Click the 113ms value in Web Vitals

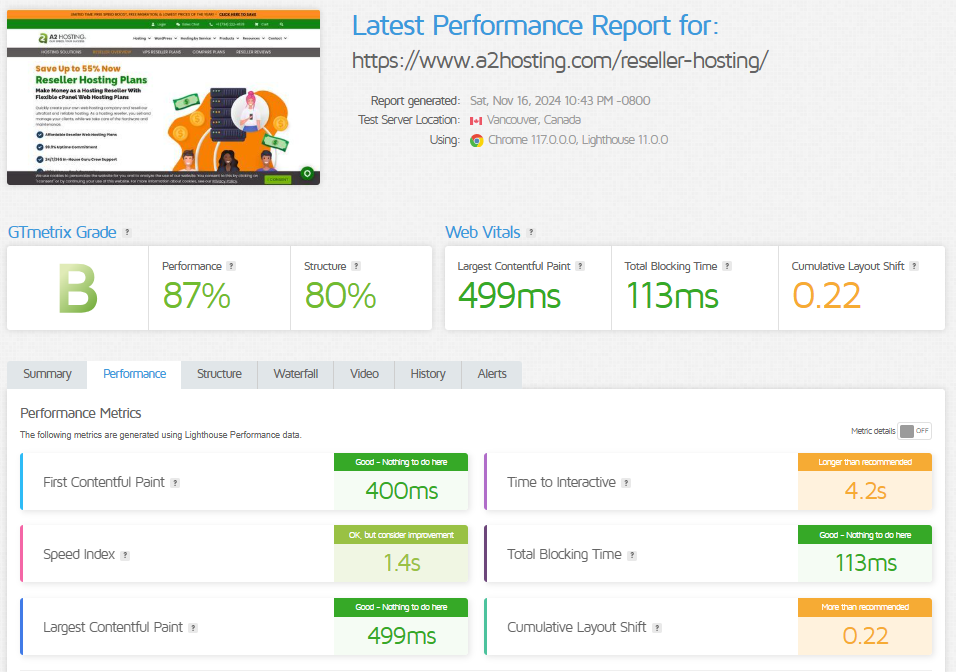click(x=672, y=296)
